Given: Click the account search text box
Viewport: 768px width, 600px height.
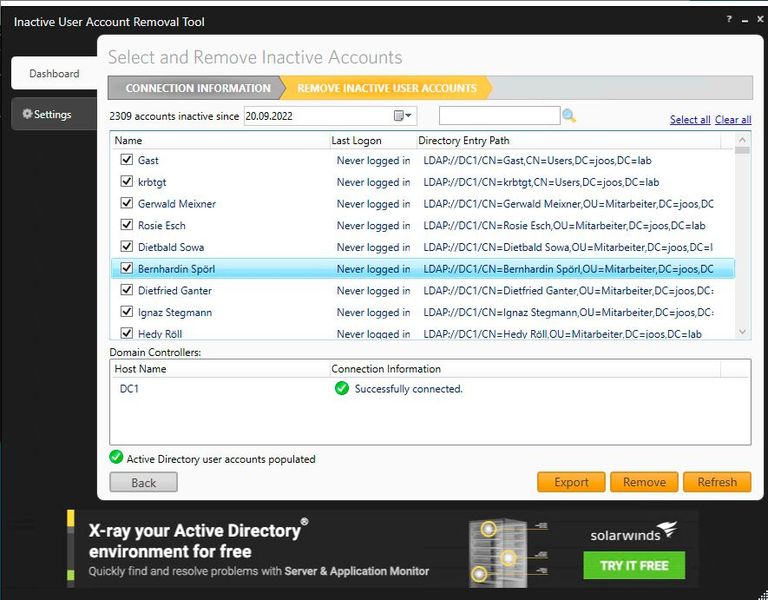Looking at the screenshot, I should 500,116.
